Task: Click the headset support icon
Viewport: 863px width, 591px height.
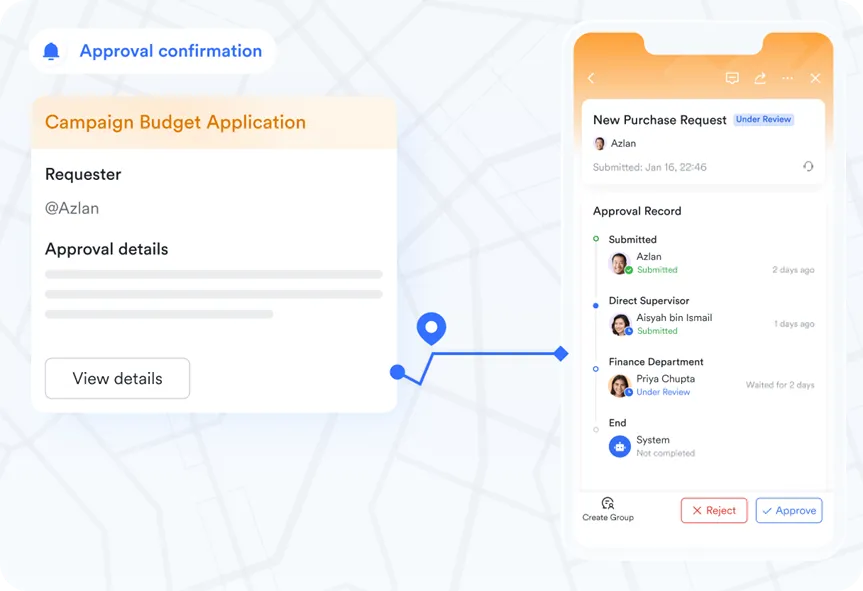Action: tap(808, 166)
